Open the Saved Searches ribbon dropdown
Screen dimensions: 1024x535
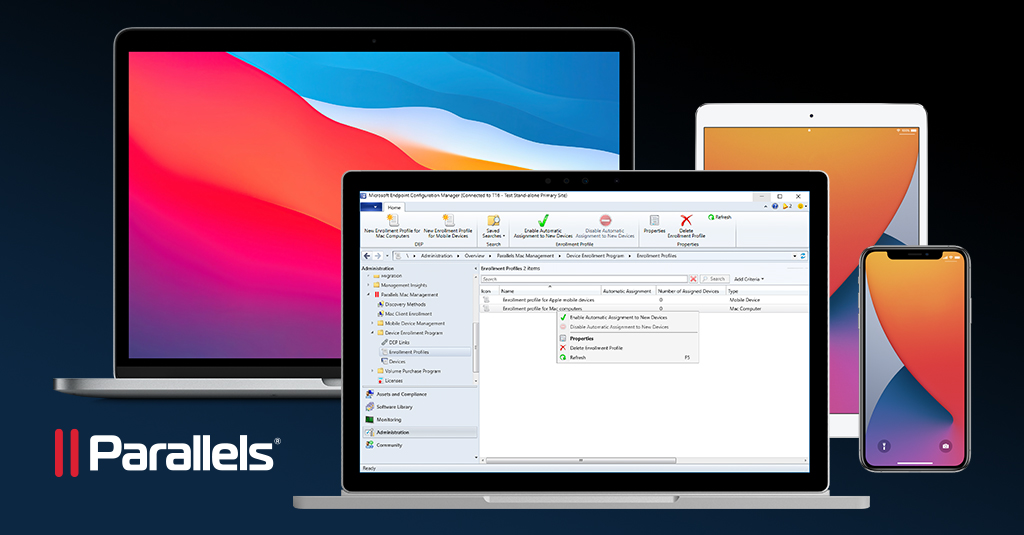pos(493,227)
